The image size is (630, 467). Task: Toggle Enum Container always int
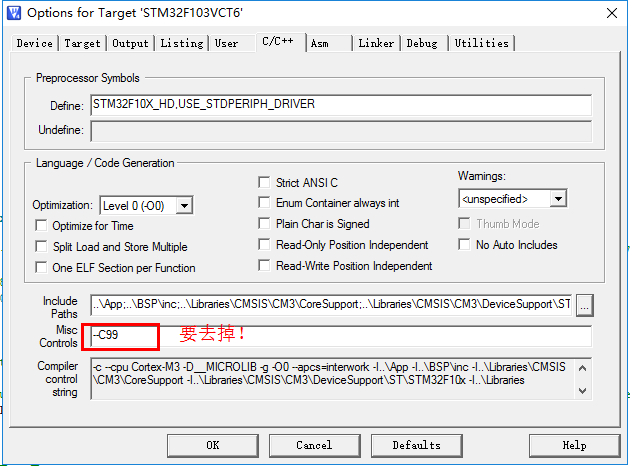[x=264, y=203]
